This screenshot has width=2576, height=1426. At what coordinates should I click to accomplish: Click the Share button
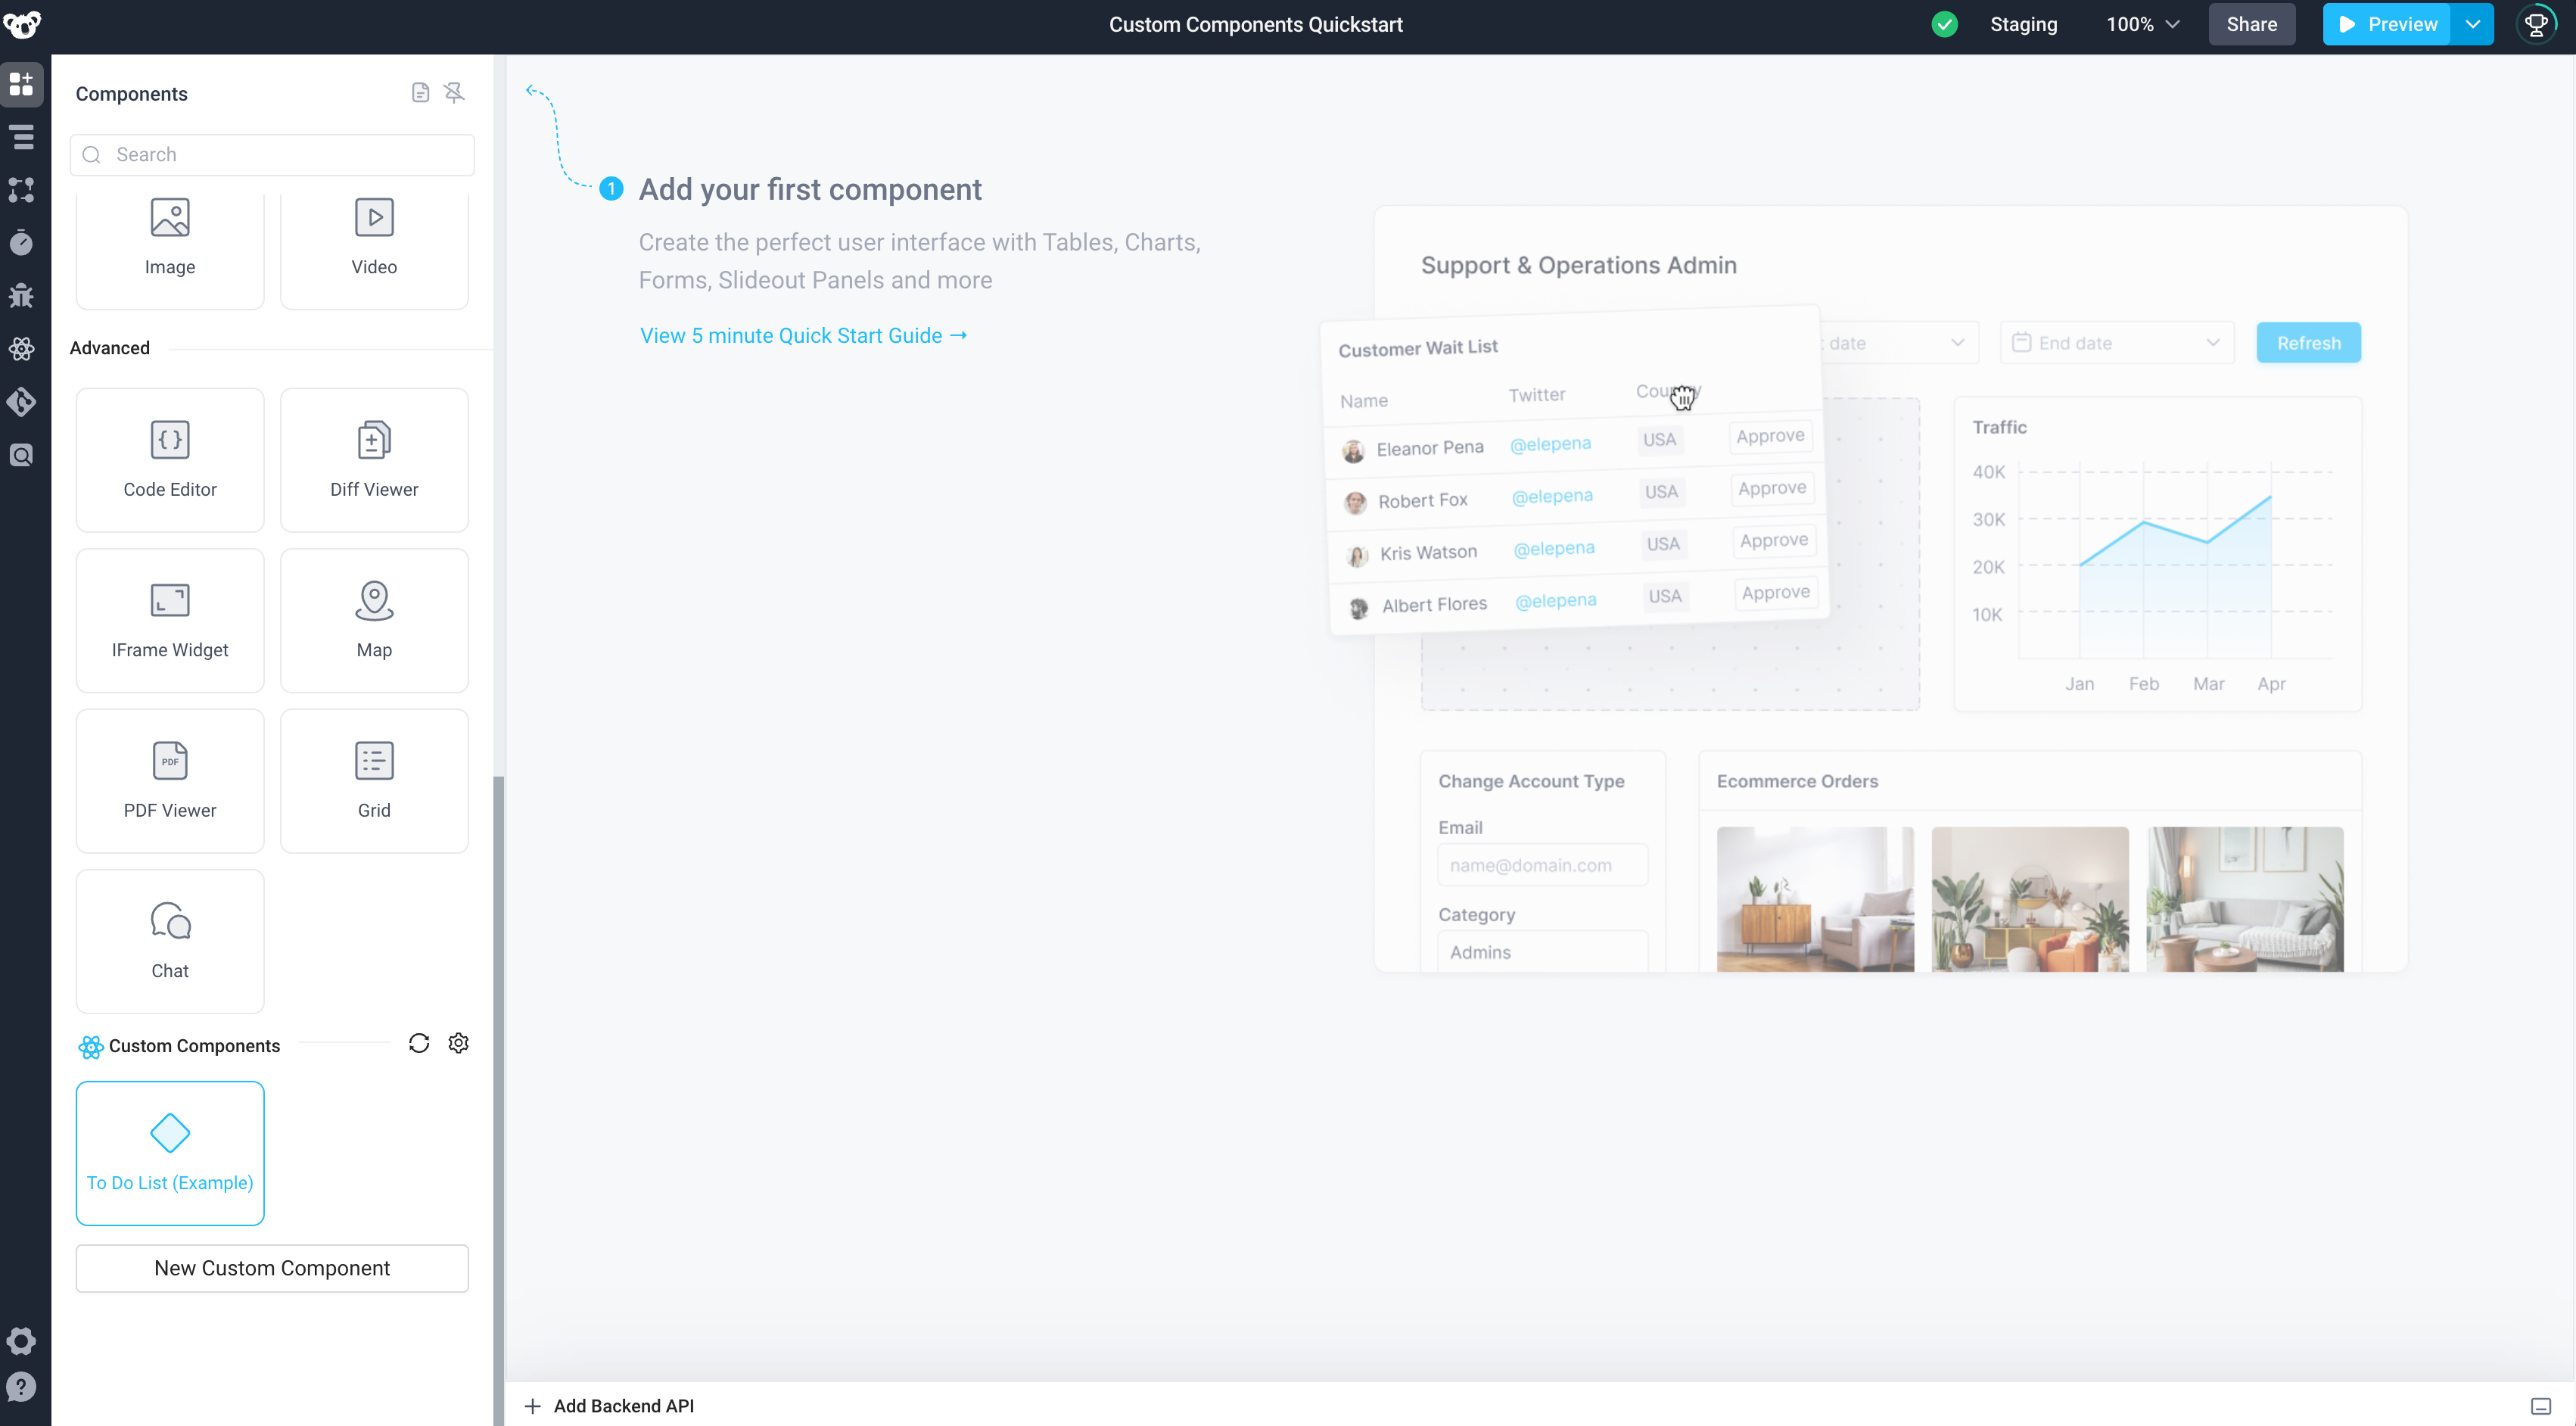pos(2251,24)
